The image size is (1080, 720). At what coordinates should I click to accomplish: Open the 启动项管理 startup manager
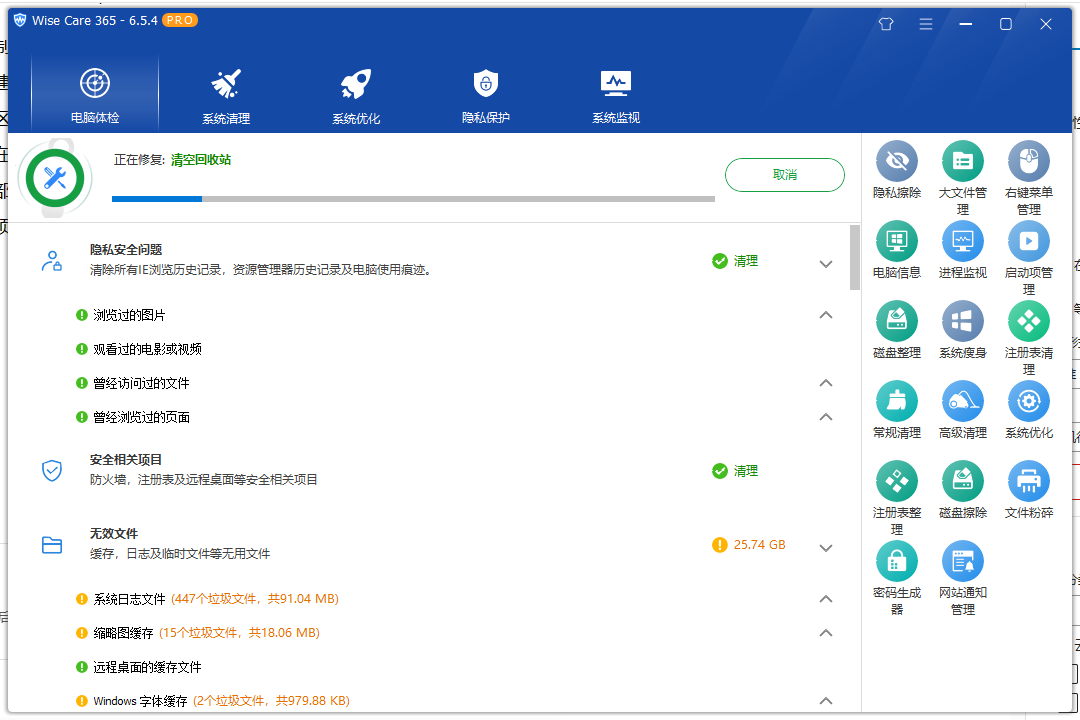click(x=1028, y=258)
